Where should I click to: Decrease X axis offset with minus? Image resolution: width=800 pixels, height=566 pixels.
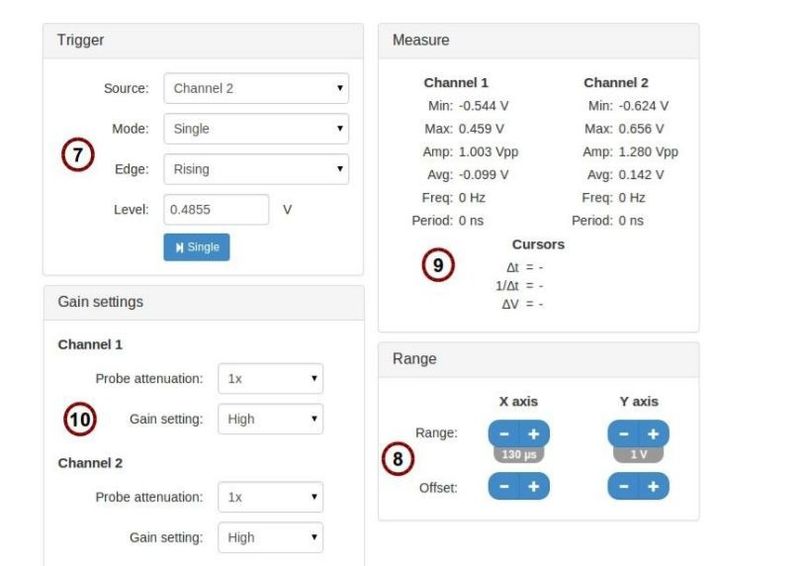tap(504, 486)
